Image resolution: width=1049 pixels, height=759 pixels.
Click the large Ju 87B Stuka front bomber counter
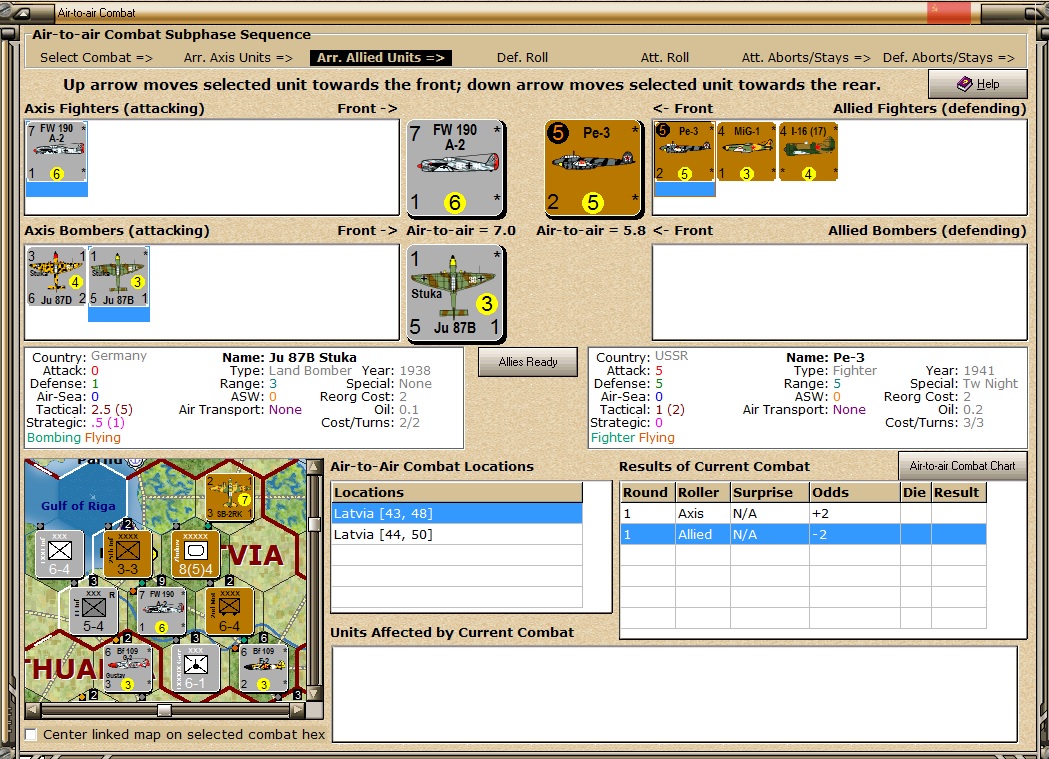(456, 293)
